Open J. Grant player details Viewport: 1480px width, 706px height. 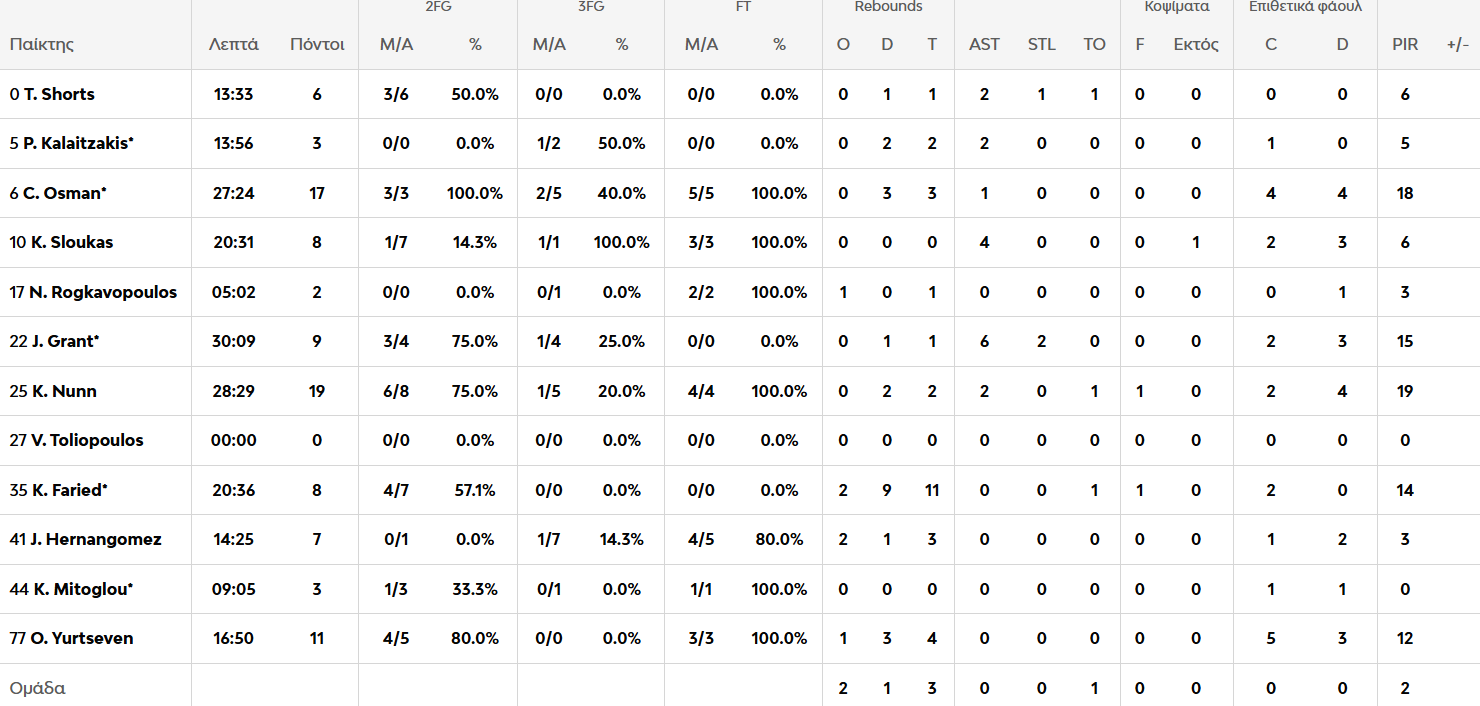pos(60,341)
